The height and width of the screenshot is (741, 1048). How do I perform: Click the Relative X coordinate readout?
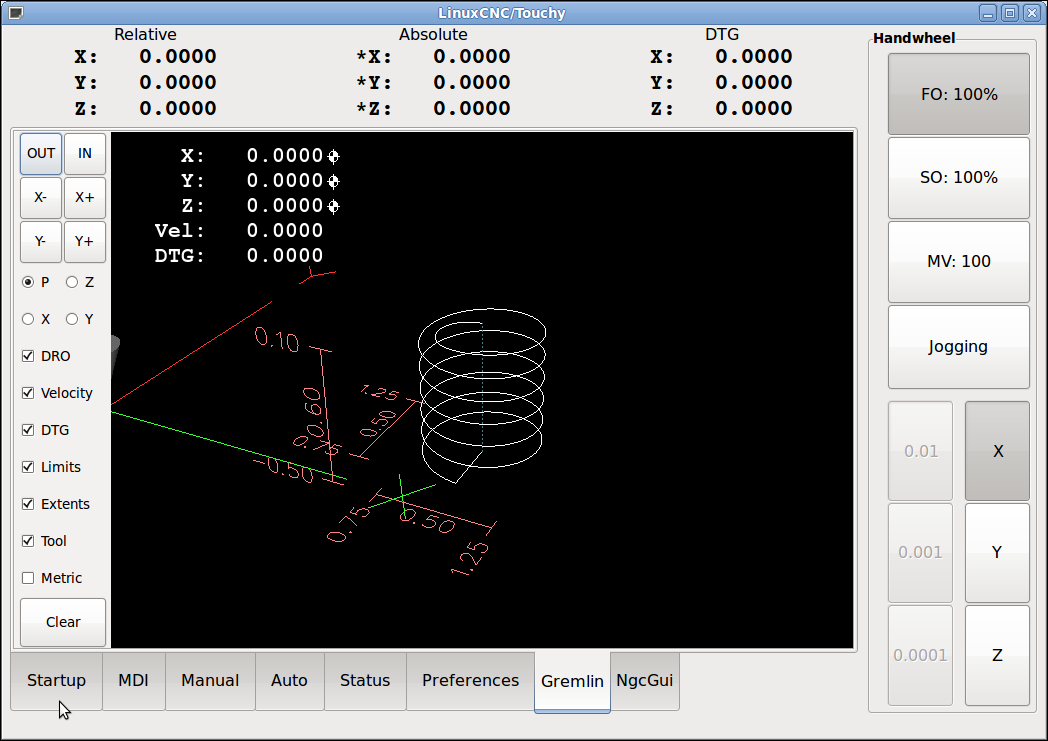[146, 57]
